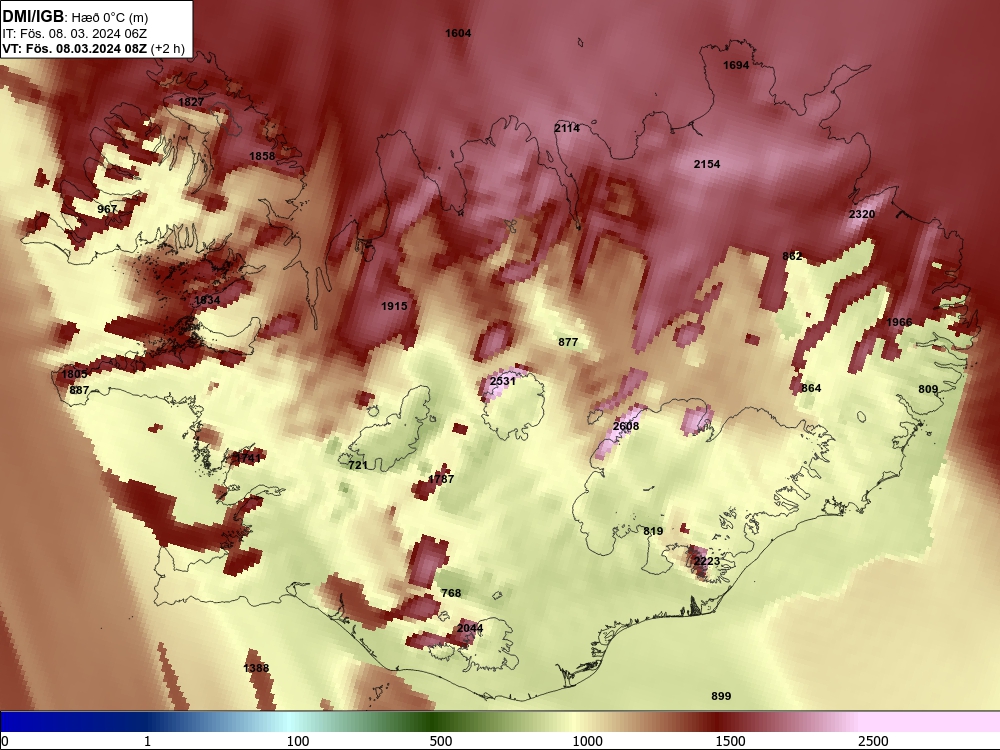Click the 1805 map value
This screenshot has width=1000, height=750.
[x=75, y=374]
